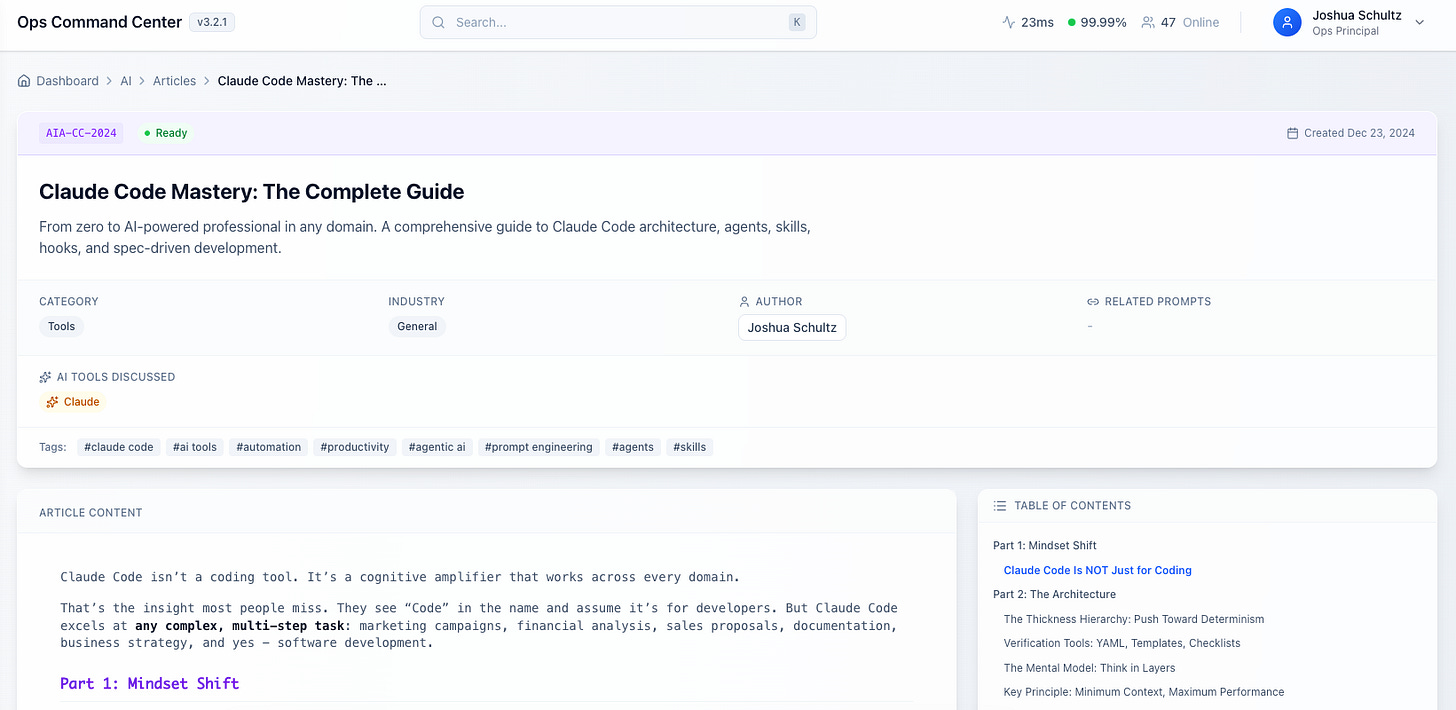1456x710 pixels.
Task: Go to Dashboard in the breadcrumb
Action: pyautogui.click(x=67, y=81)
